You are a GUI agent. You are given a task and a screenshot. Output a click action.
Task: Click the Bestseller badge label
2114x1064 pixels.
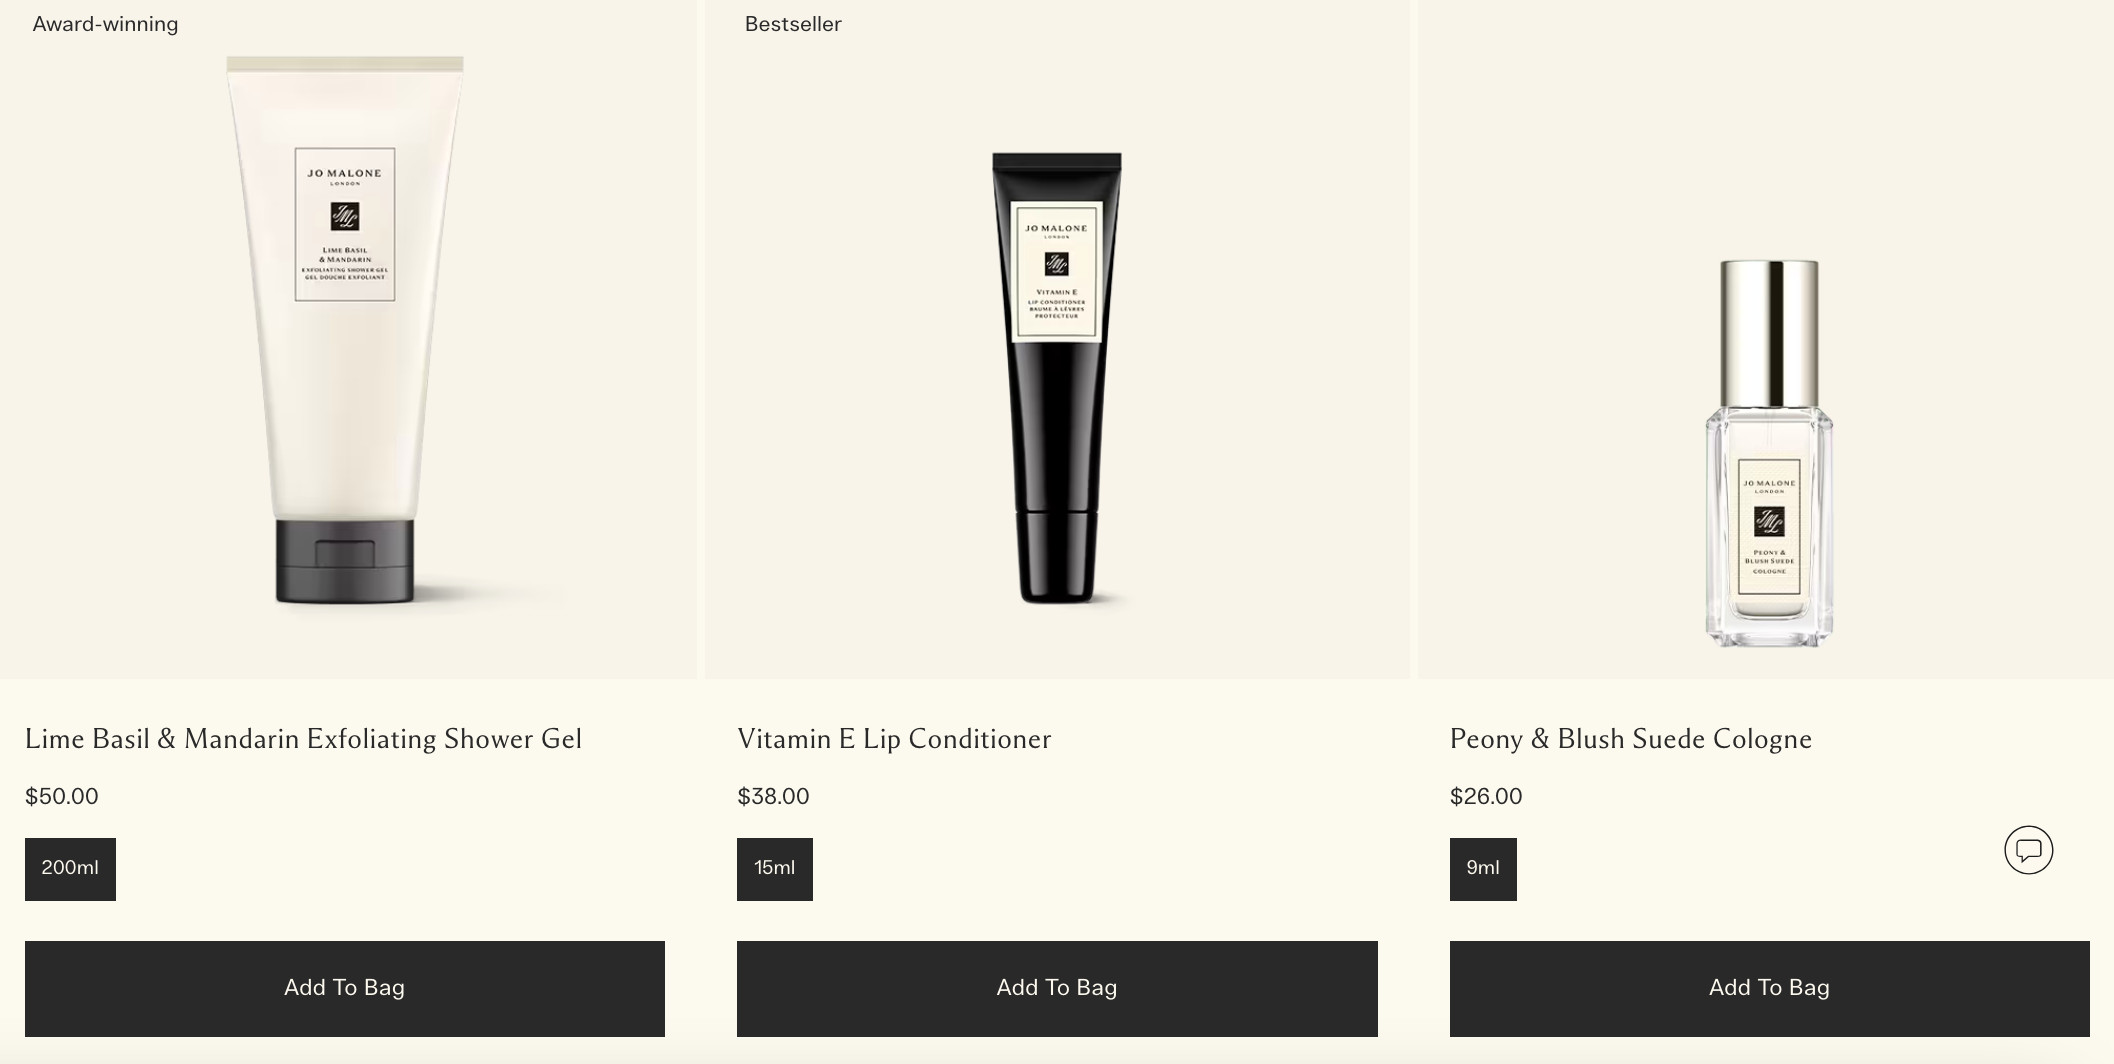[x=793, y=24]
